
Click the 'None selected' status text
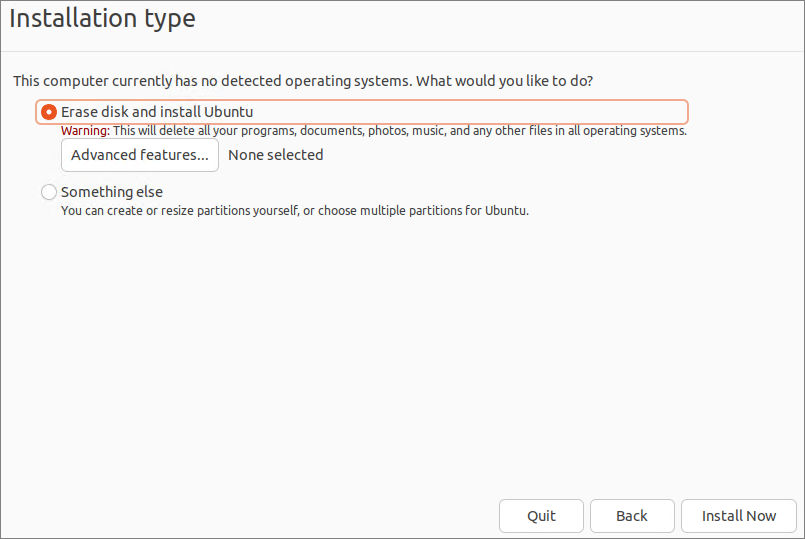(276, 155)
